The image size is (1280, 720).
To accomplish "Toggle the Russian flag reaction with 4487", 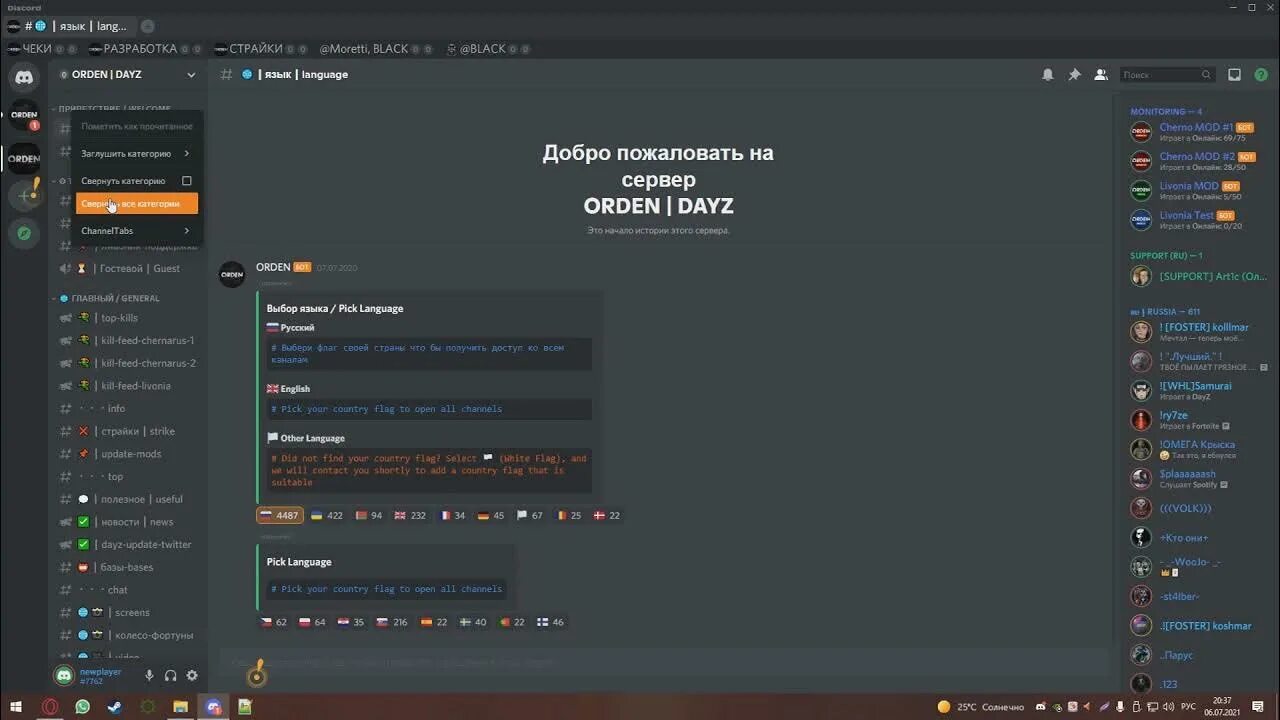I will point(280,515).
